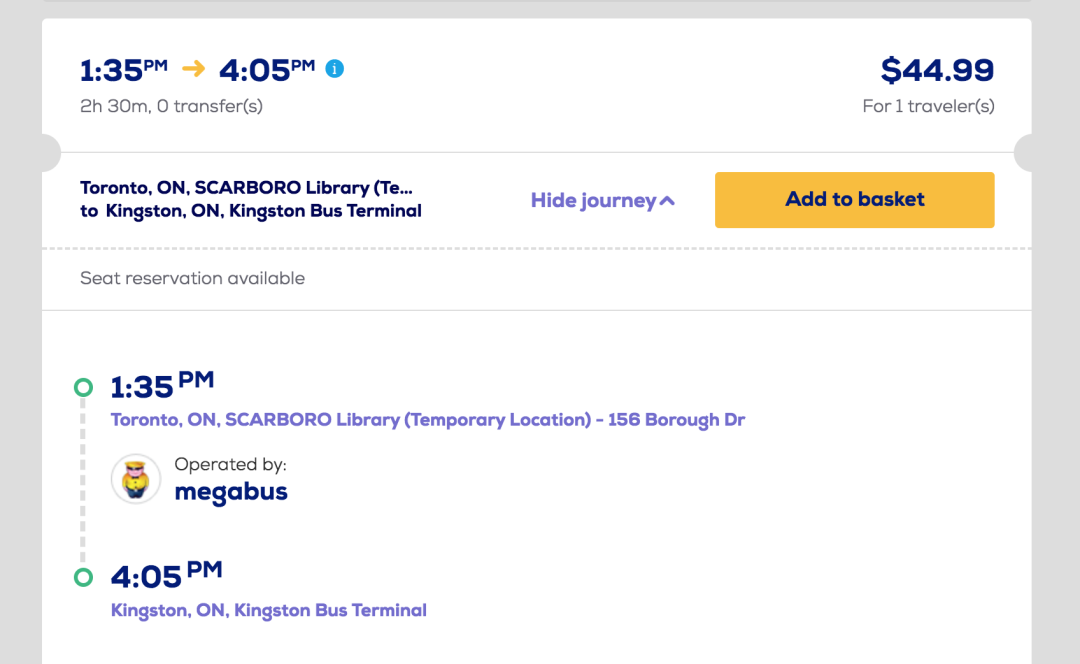
Task: Click the dashed timeline line between stops
Action: pyautogui.click(x=84, y=480)
